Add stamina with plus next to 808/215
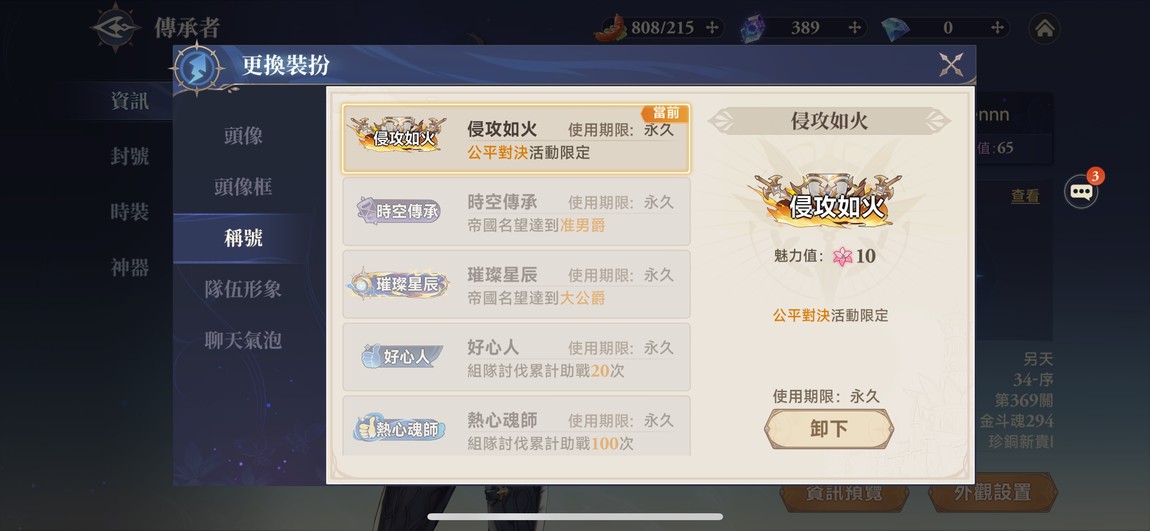Image resolution: width=1150 pixels, height=531 pixels. 711,28
